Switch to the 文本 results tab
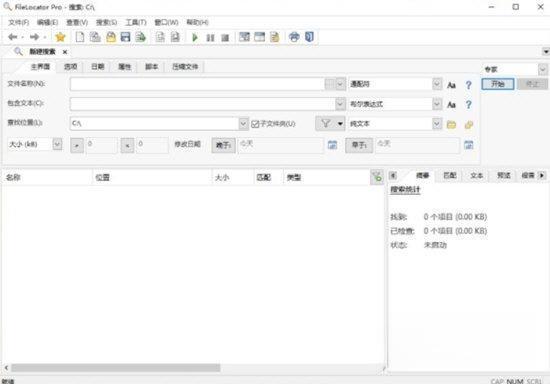 (476, 176)
